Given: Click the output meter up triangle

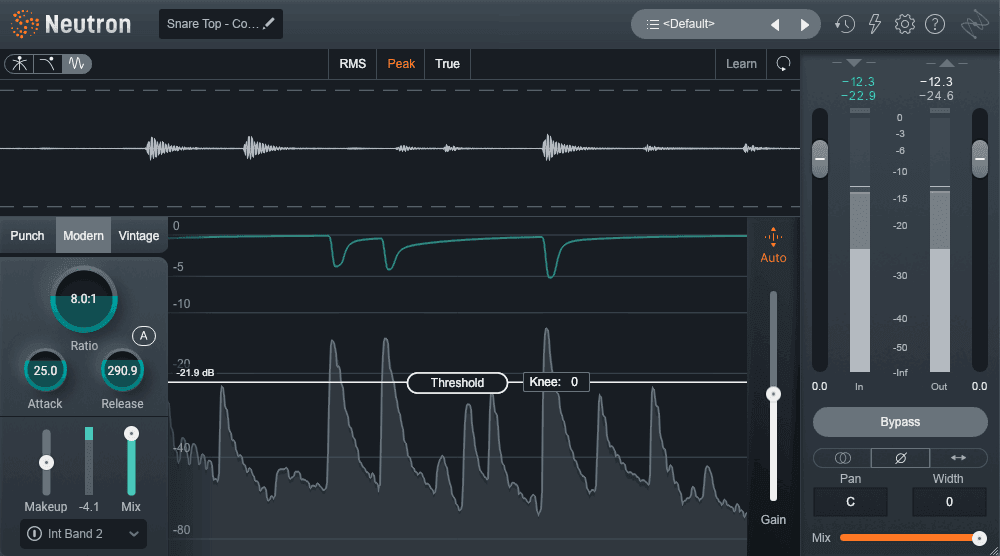Looking at the screenshot, I should 947,62.
